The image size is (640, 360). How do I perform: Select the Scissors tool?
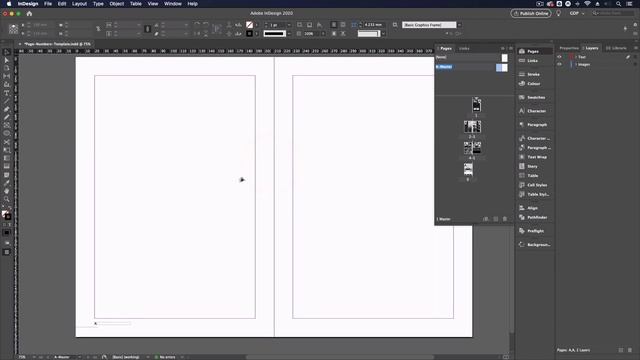7,142
